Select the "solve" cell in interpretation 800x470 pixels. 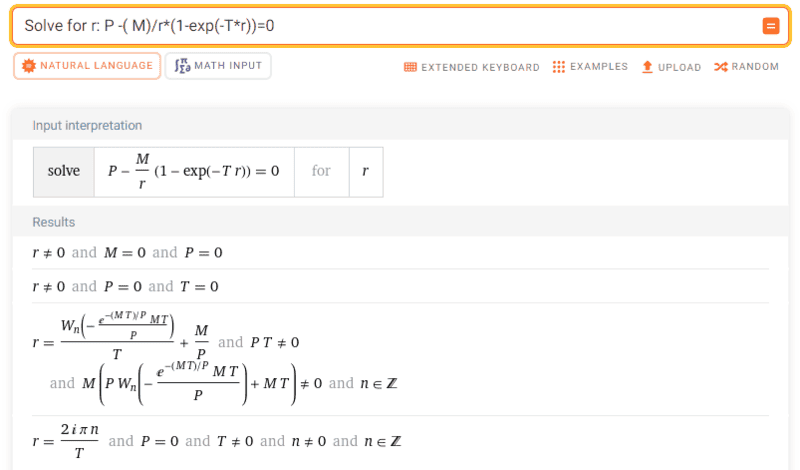point(63,171)
